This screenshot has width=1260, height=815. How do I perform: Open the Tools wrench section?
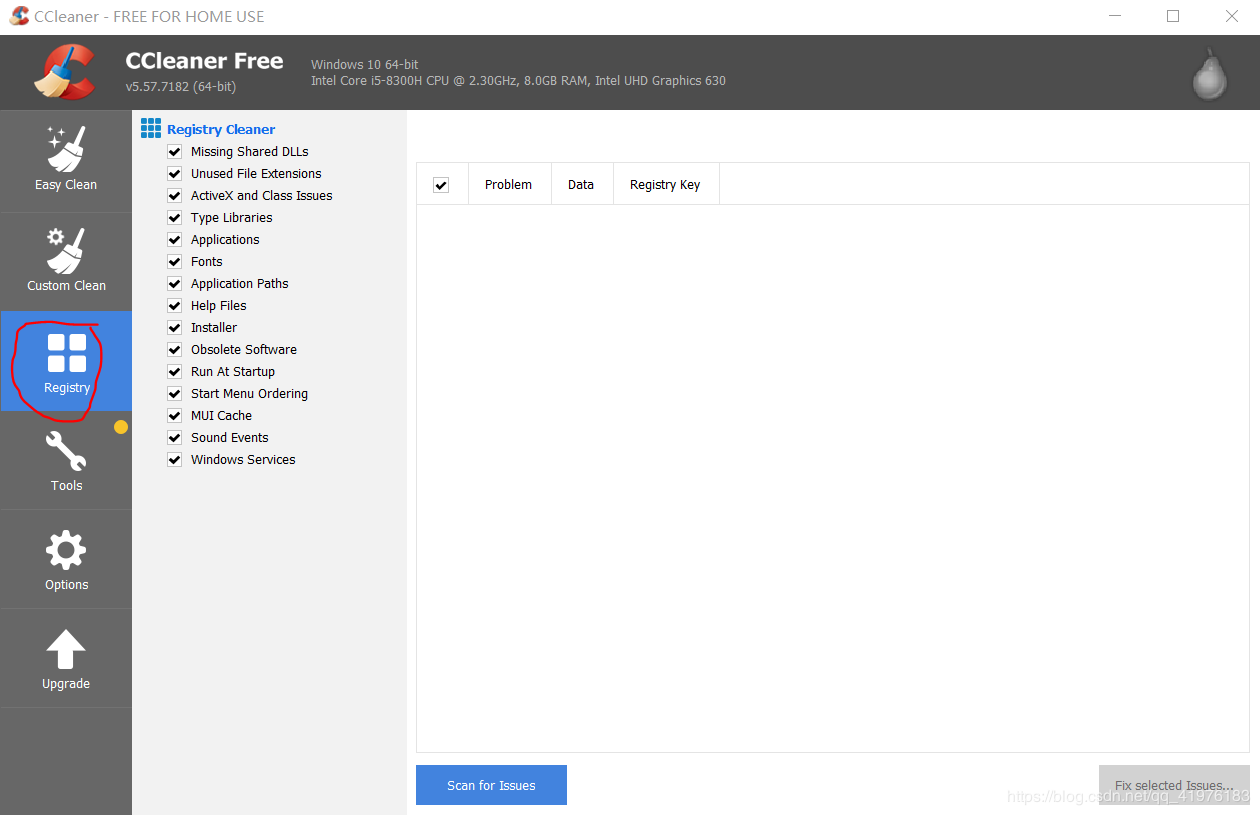tap(66, 460)
